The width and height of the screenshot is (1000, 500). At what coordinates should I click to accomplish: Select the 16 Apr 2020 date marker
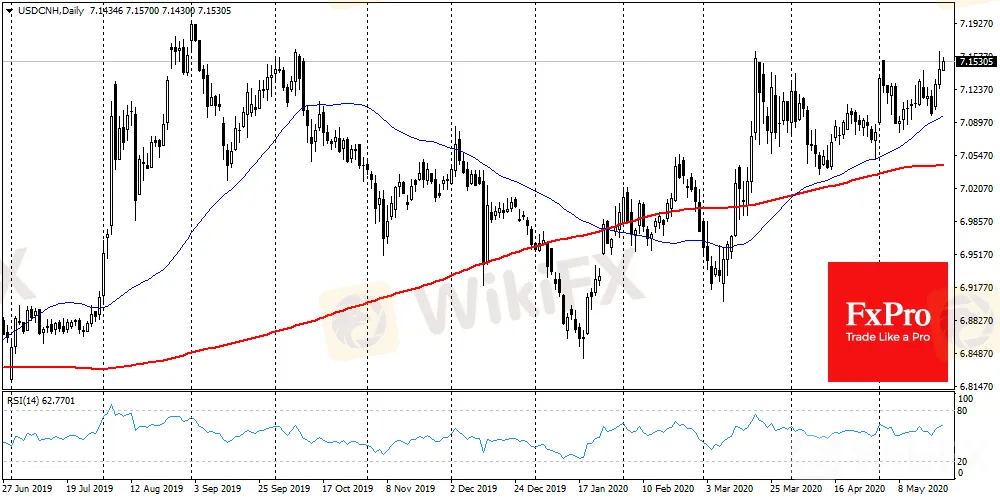pos(858,489)
